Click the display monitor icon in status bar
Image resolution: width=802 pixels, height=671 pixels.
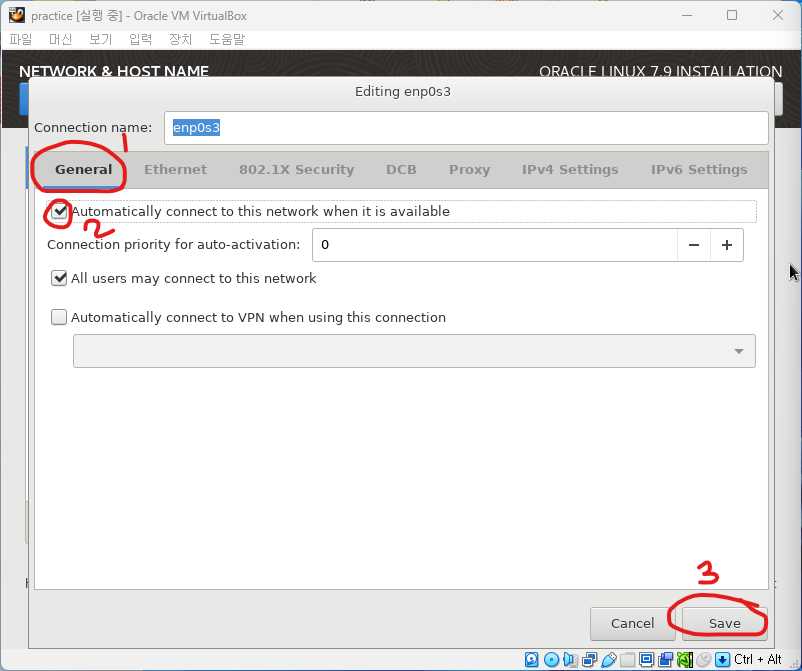(x=646, y=659)
